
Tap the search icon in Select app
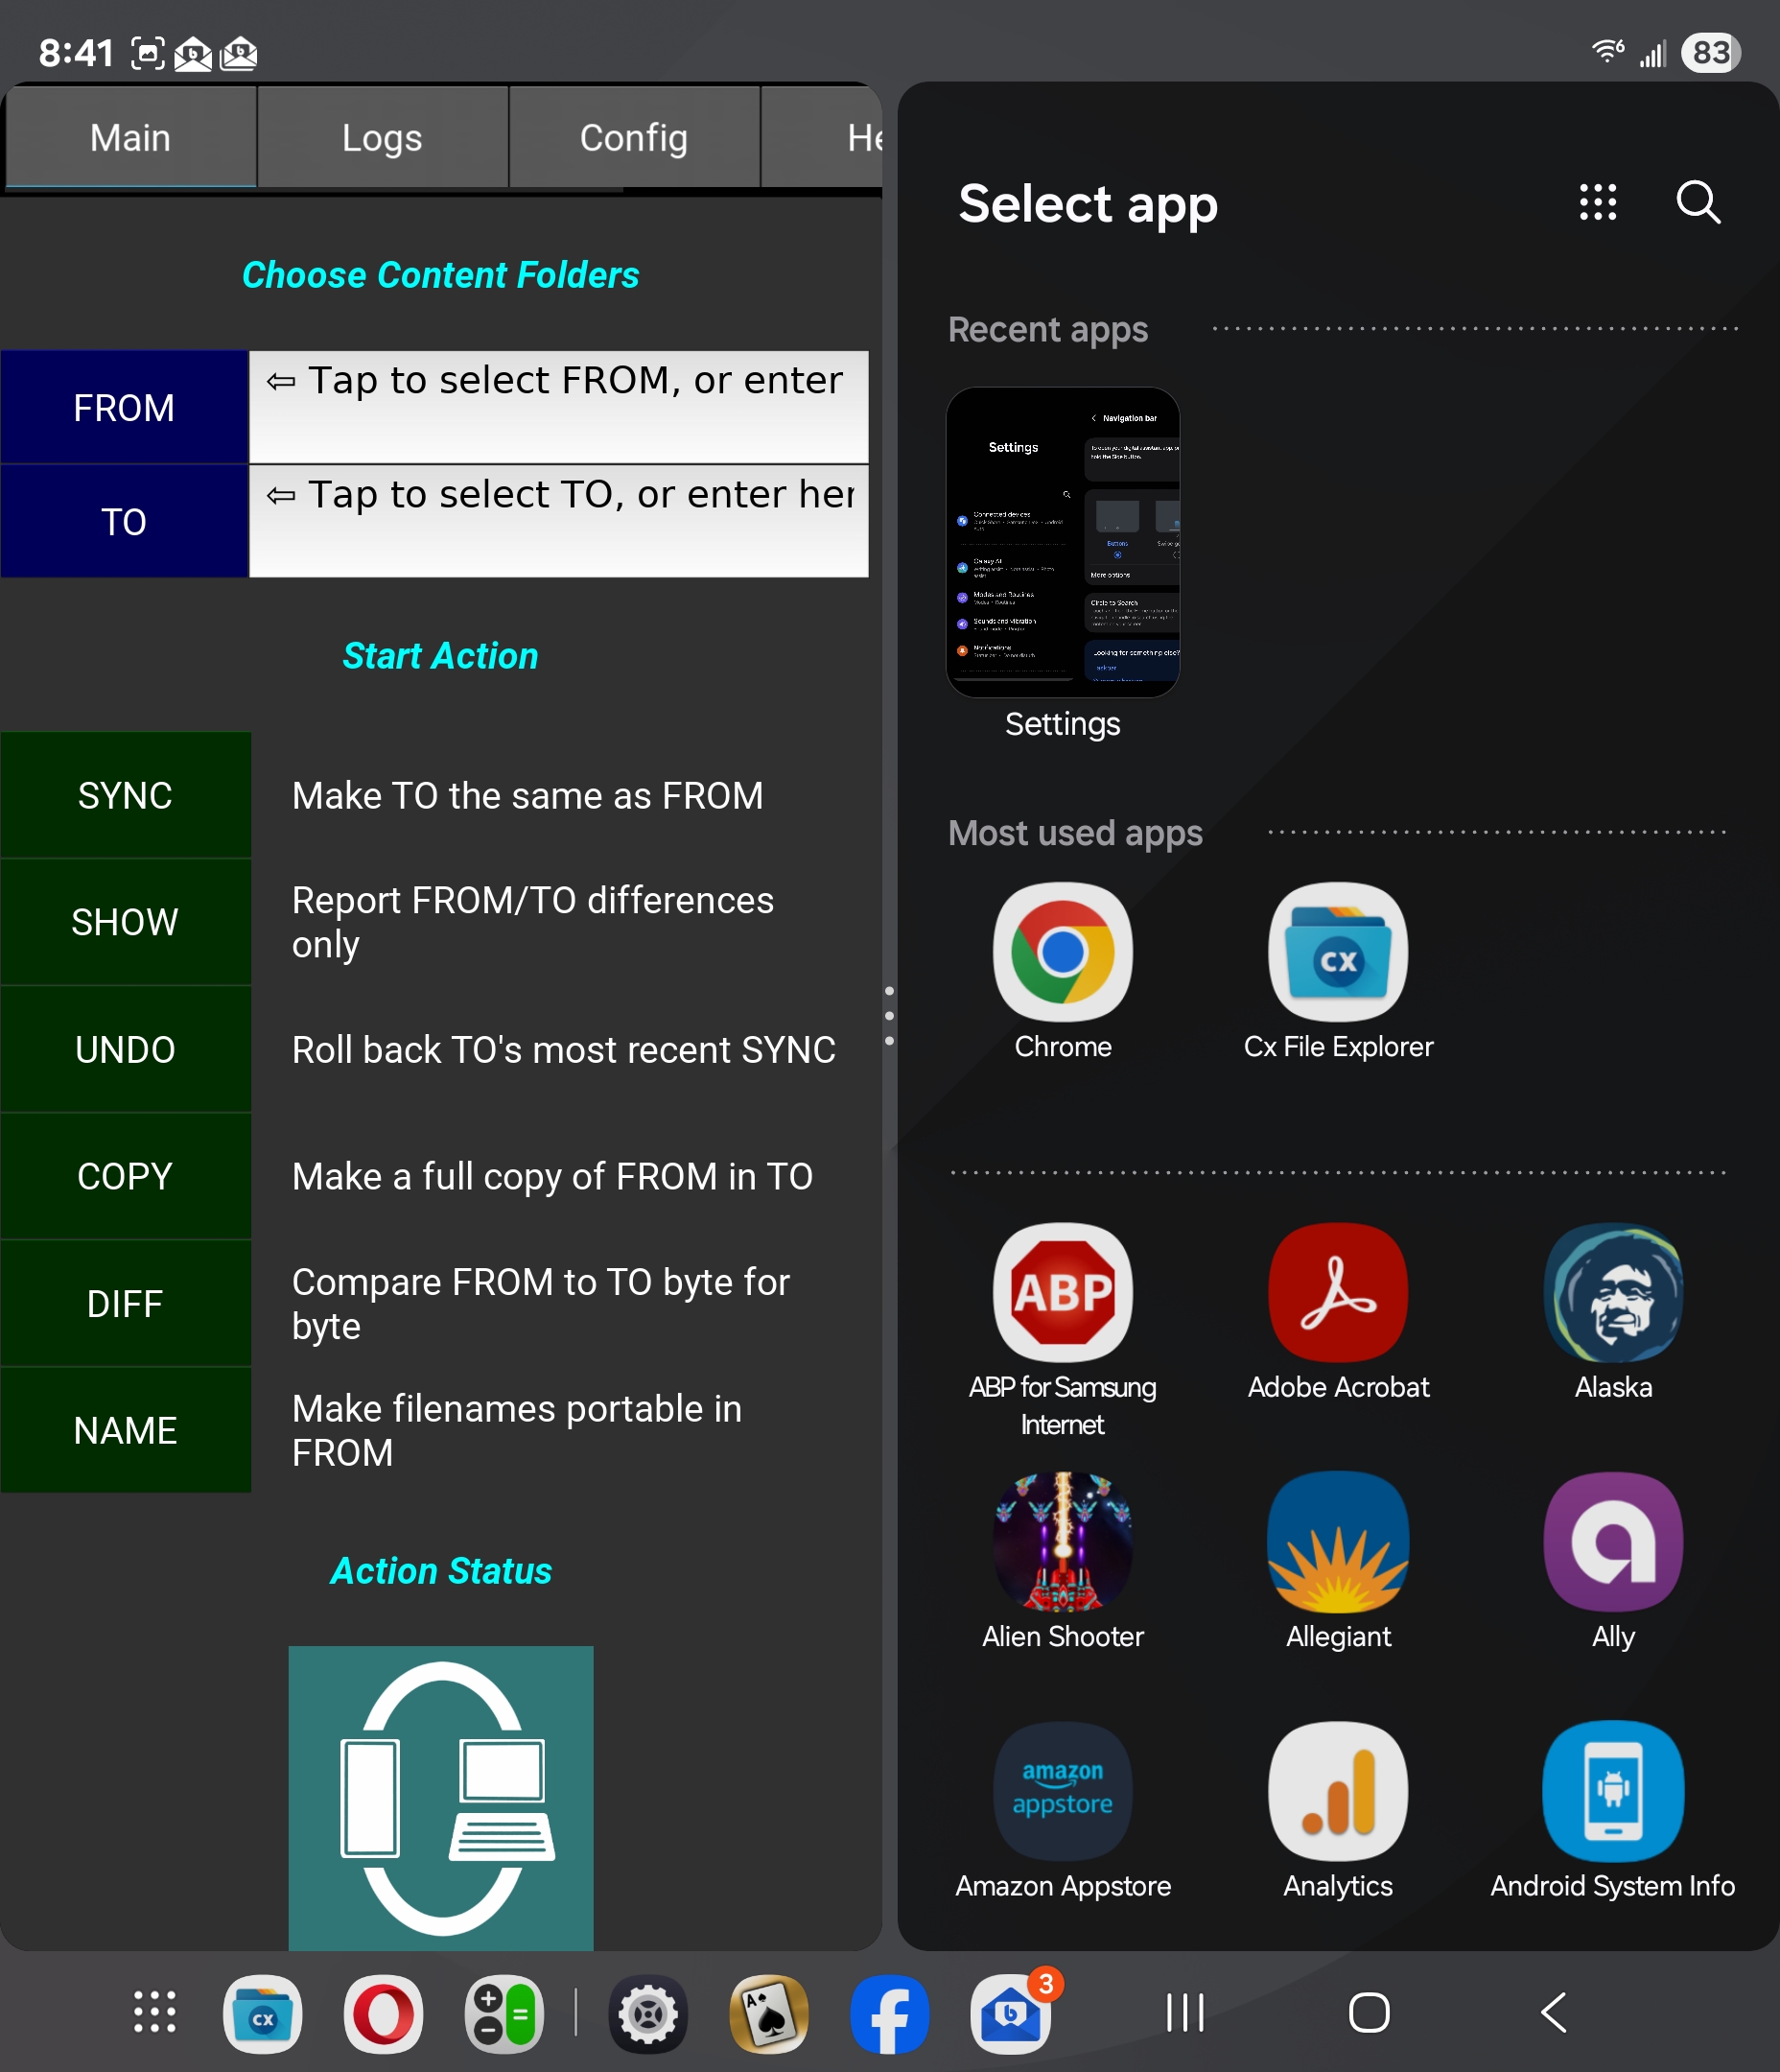coord(1697,202)
